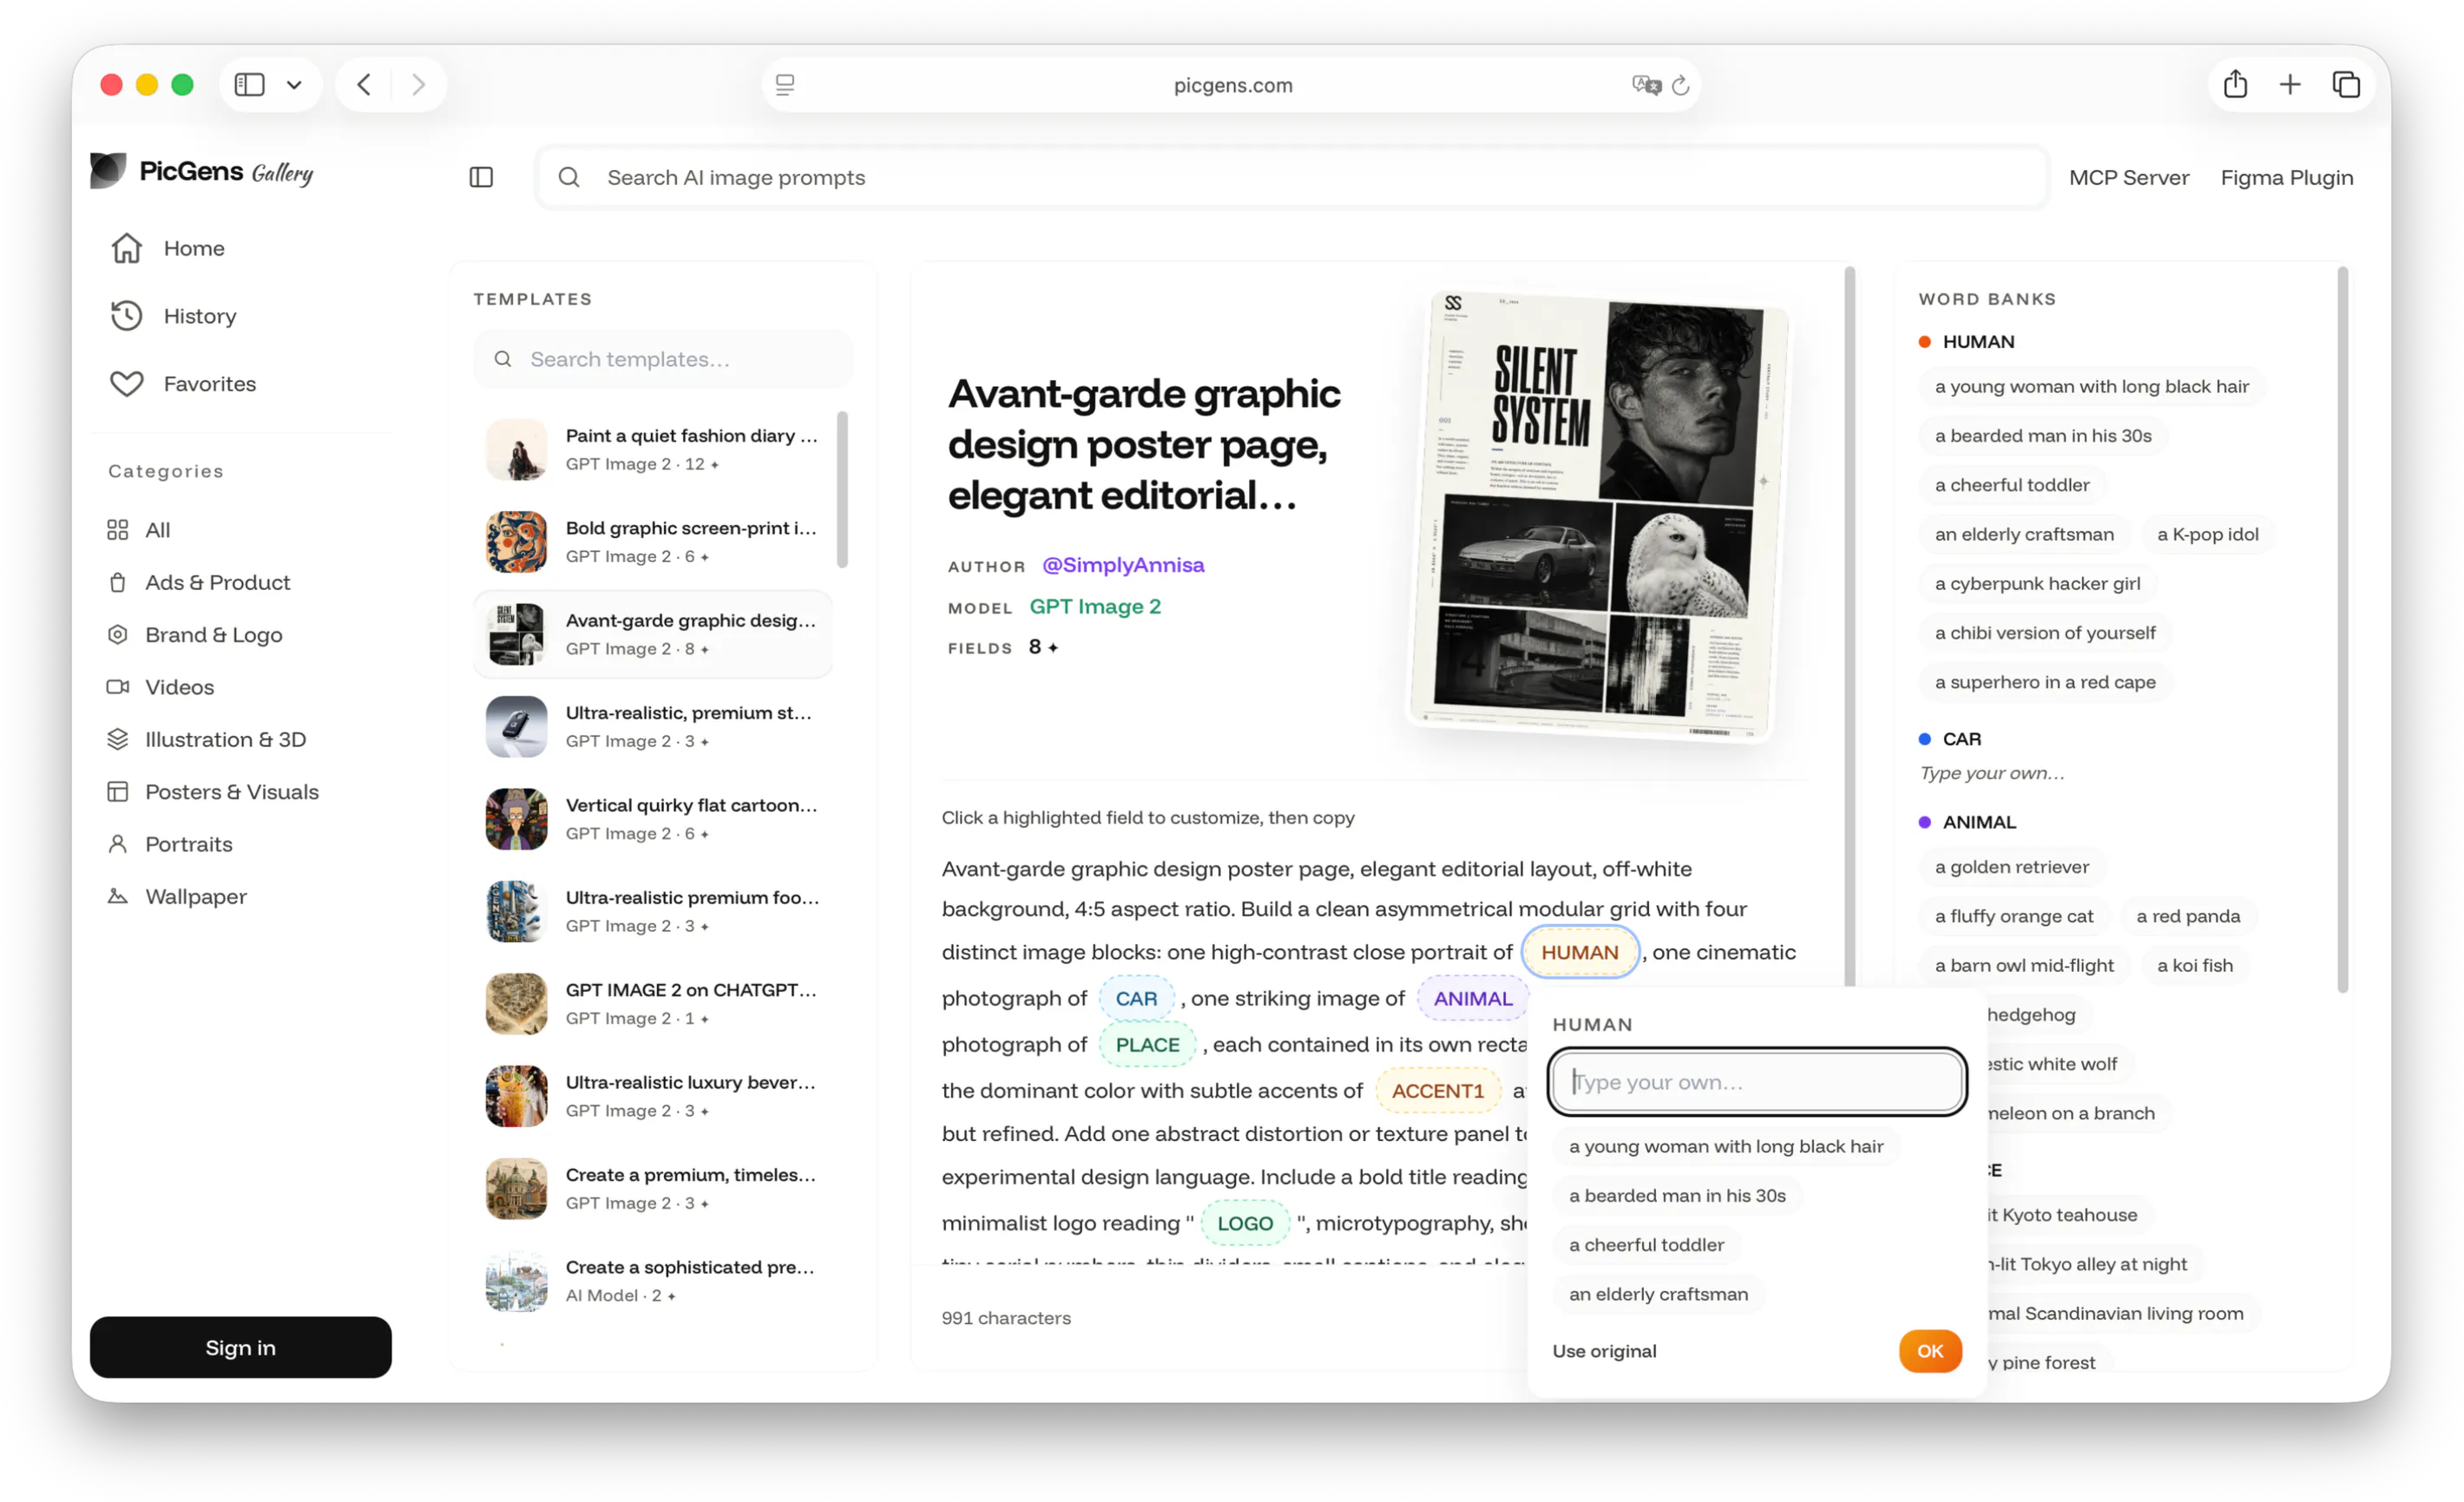2464x1502 pixels.
Task: Open the Safari share menu
Action: click(x=2235, y=84)
